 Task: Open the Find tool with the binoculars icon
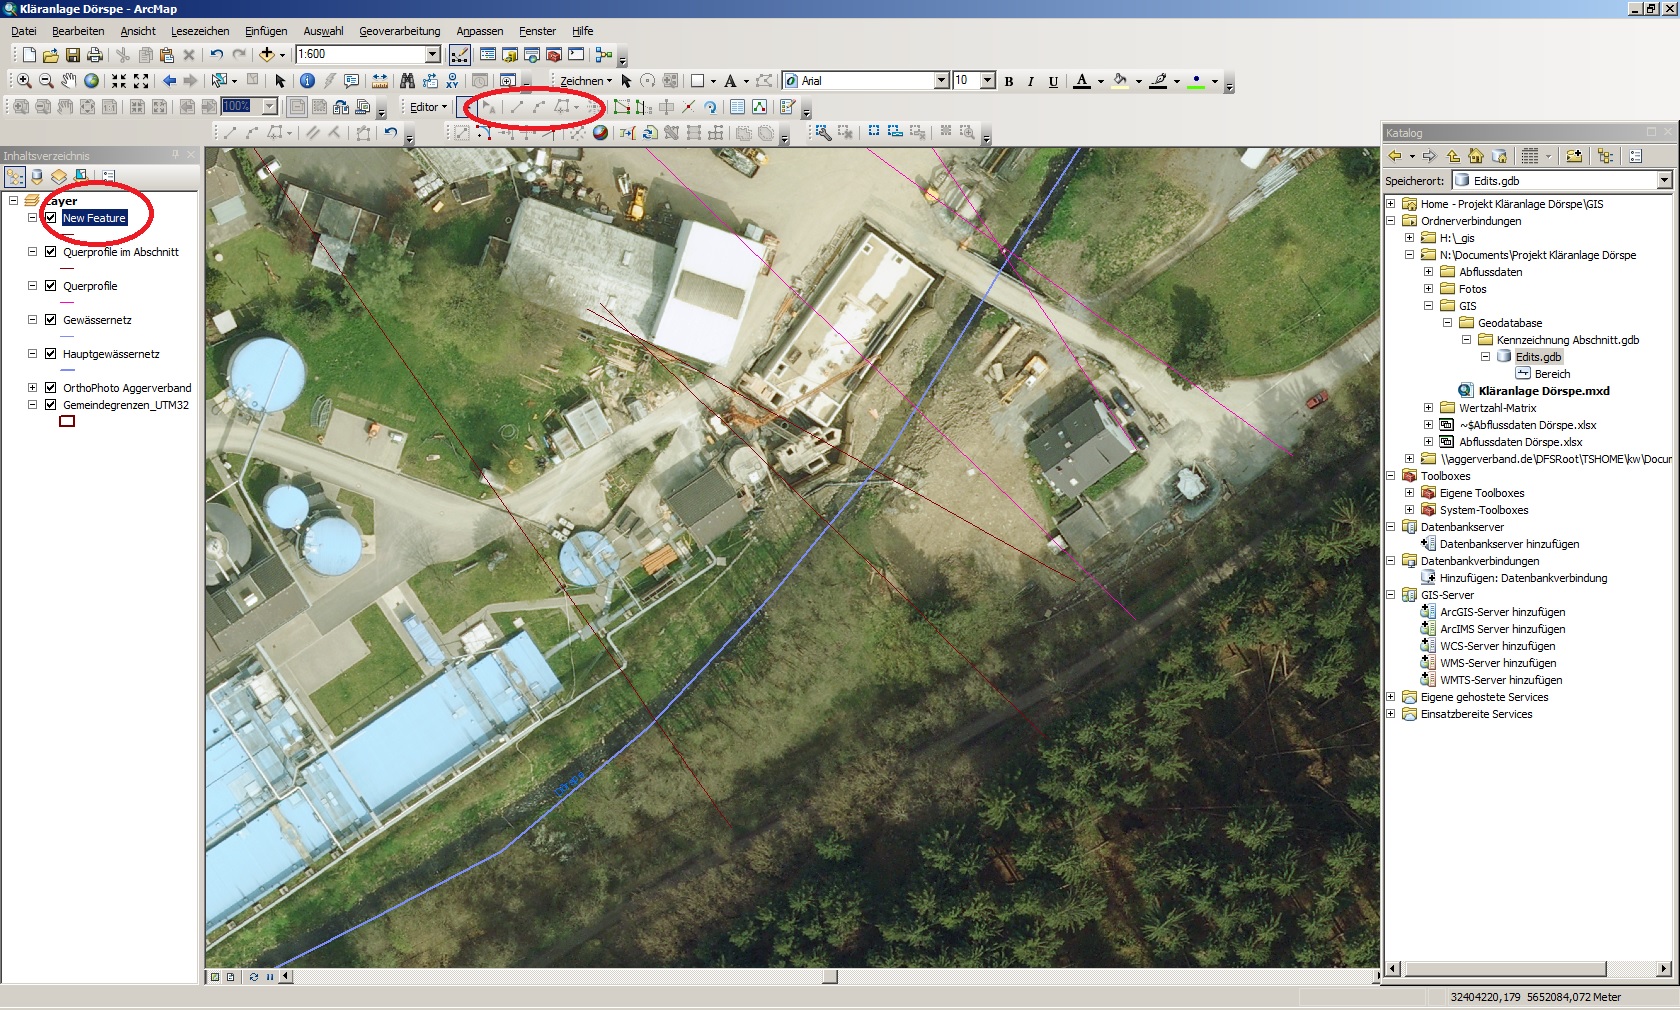pos(407,81)
